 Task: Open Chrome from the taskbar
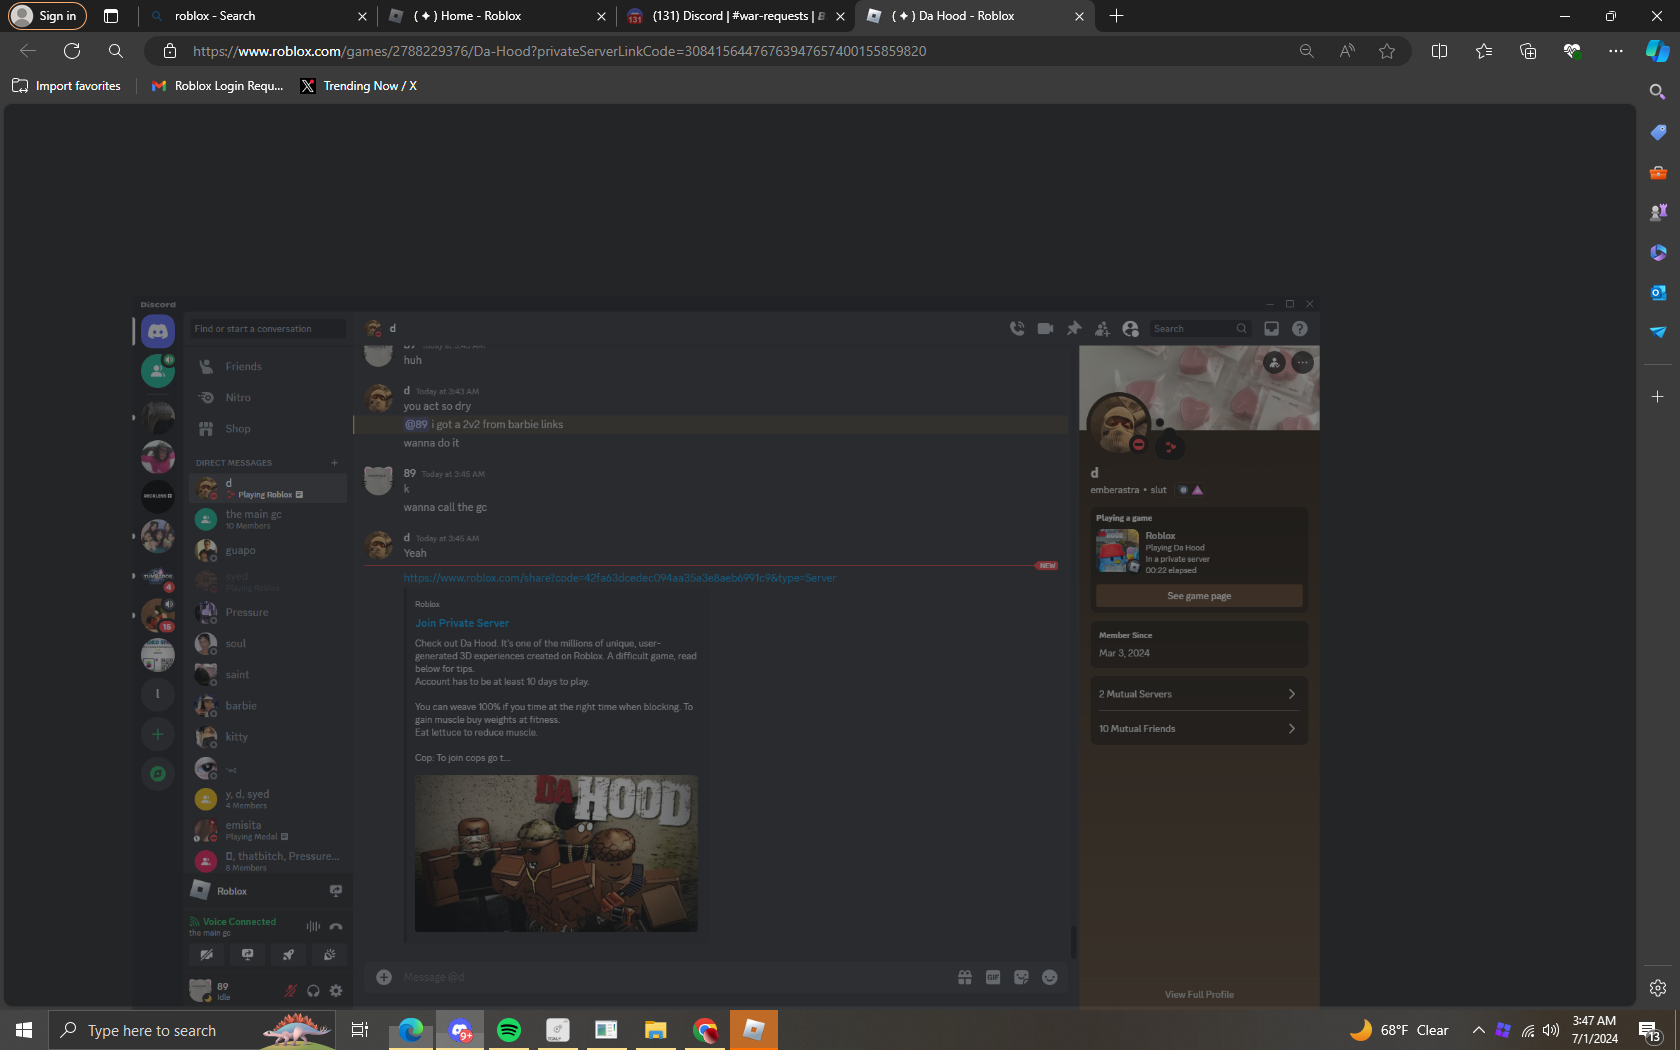tap(705, 1030)
